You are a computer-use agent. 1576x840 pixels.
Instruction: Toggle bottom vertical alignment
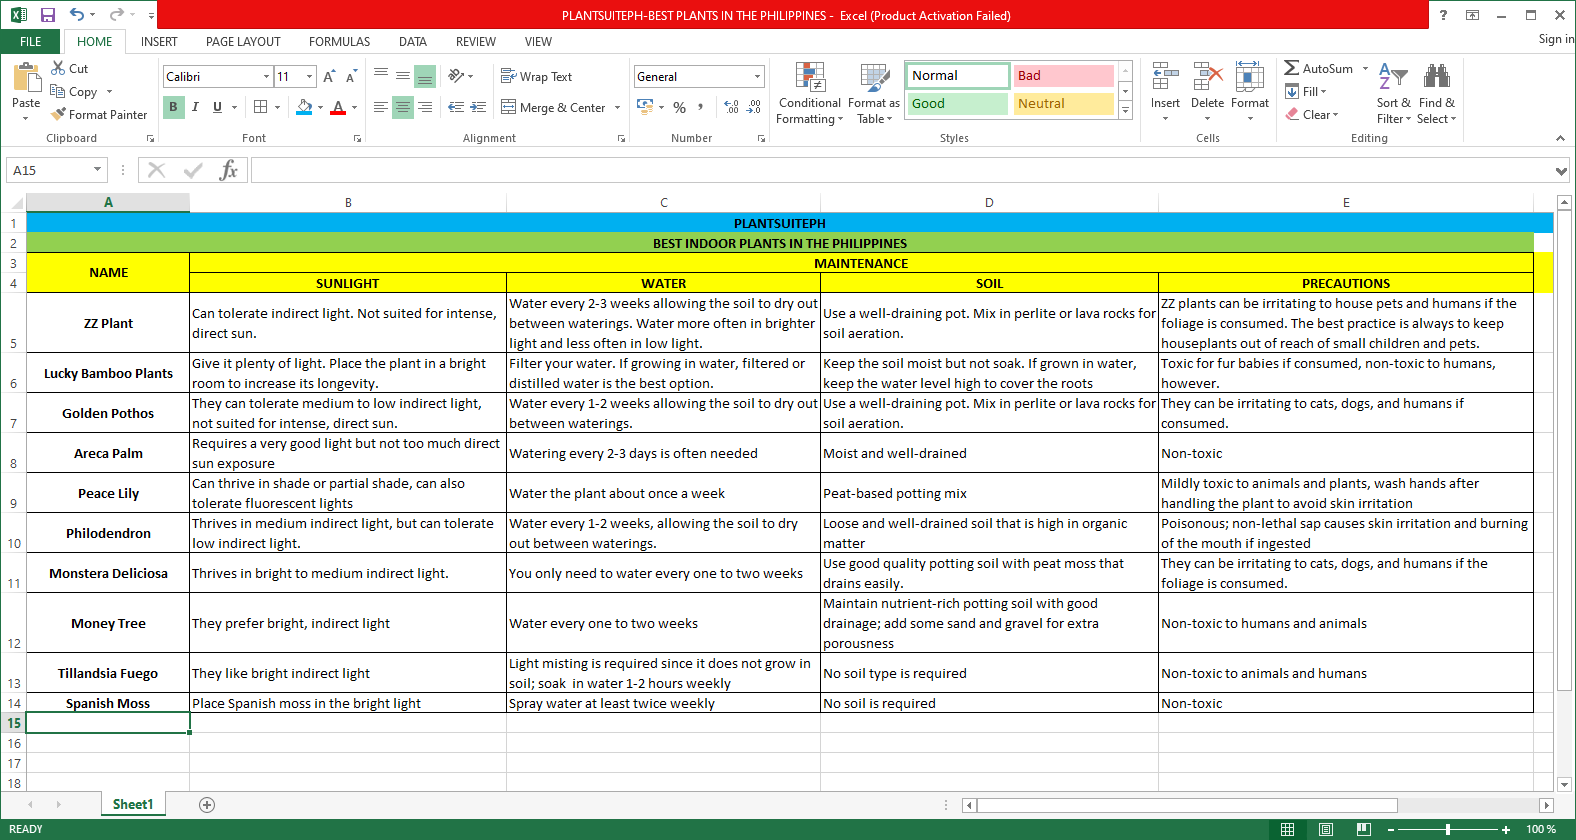(425, 76)
